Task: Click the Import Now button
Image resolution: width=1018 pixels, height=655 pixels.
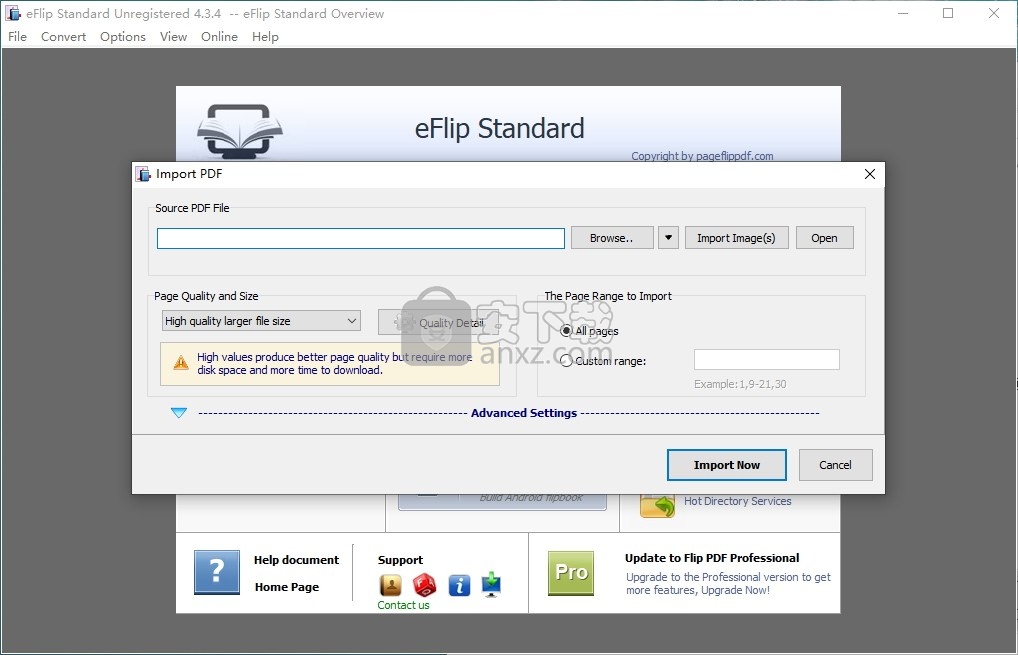Action: click(726, 465)
